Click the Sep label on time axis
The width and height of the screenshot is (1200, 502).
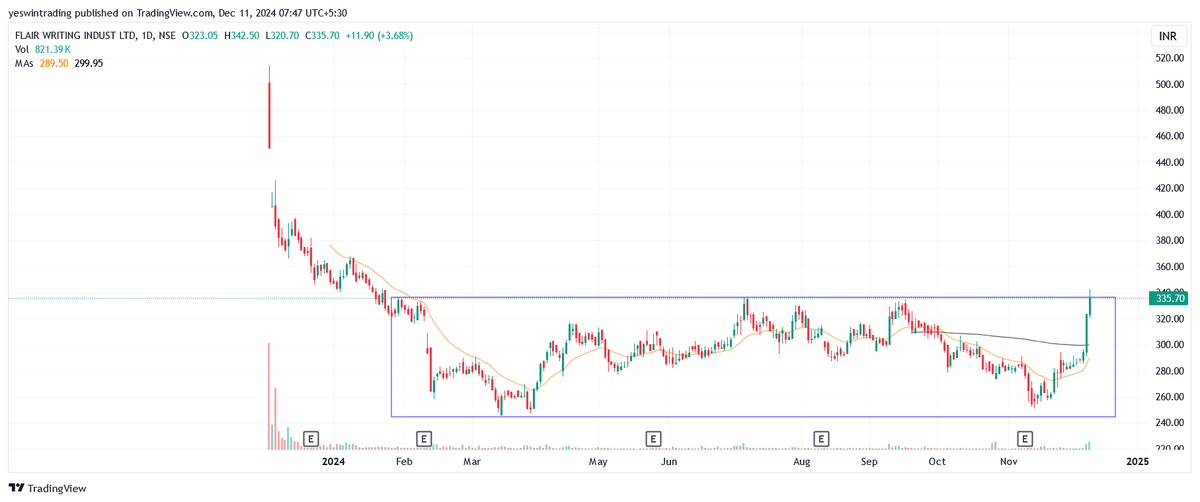pos(869,463)
